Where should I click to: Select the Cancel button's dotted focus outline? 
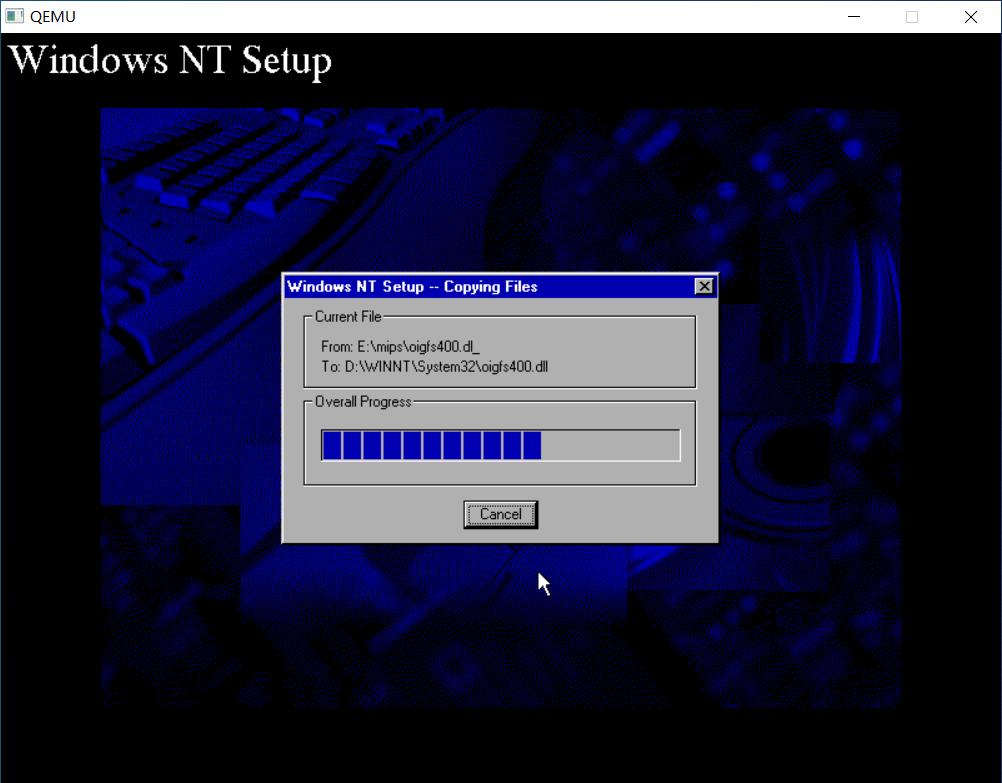click(500, 514)
